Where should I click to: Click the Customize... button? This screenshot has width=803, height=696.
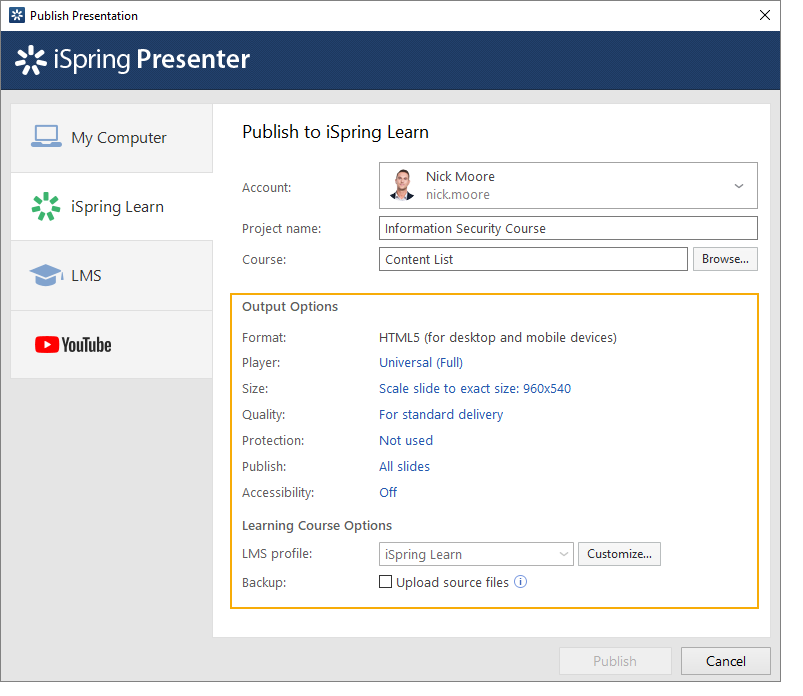[x=619, y=554]
